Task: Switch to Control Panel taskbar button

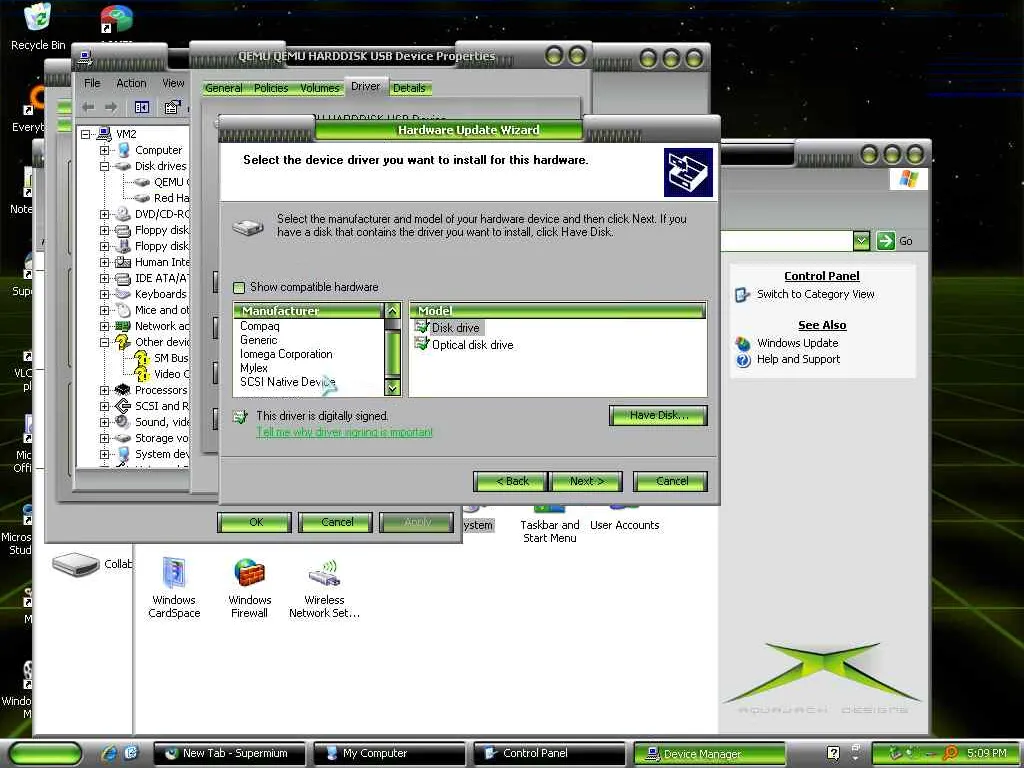Action: pyautogui.click(x=549, y=754)
